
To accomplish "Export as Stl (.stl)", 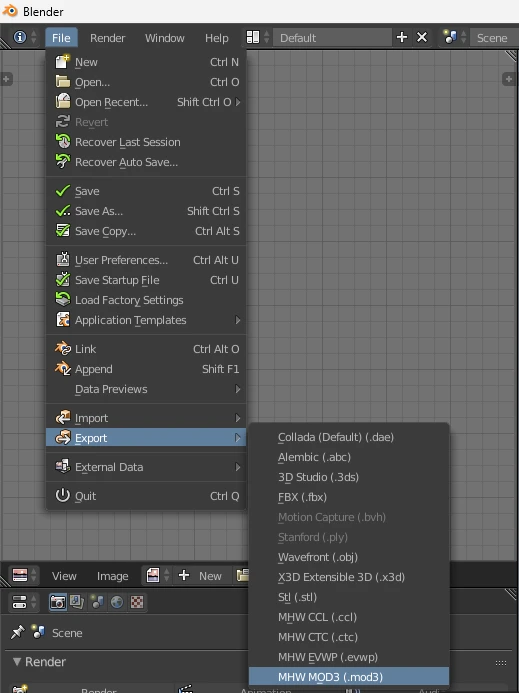I will pyautogui.click(x=349, y=597).
